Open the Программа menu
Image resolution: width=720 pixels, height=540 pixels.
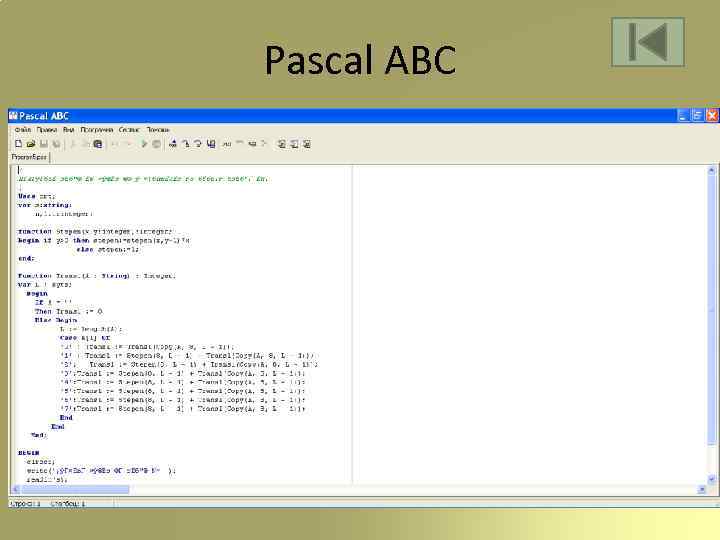coord(96,129)
